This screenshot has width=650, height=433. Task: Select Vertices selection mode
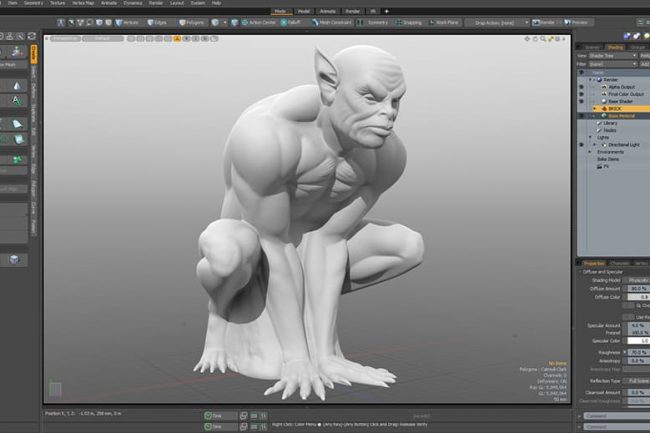coord(127,21)
